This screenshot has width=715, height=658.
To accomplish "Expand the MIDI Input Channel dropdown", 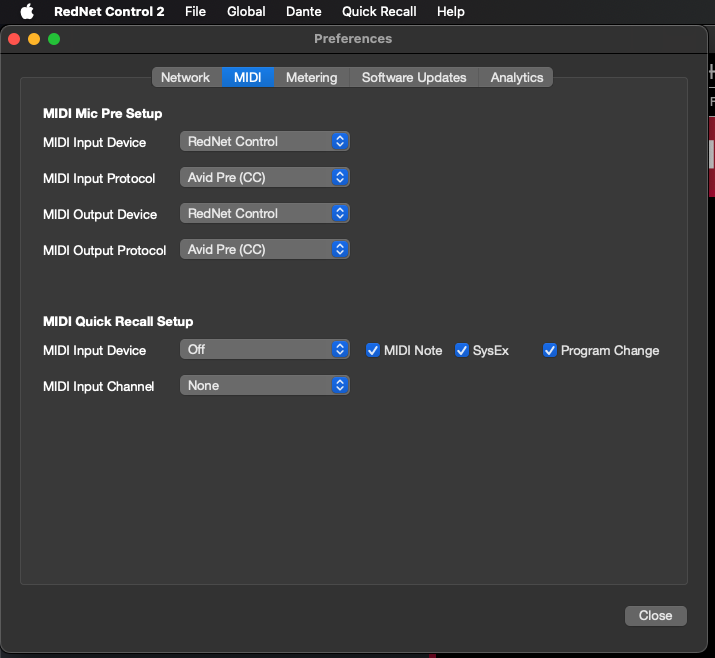I will 265,385.
